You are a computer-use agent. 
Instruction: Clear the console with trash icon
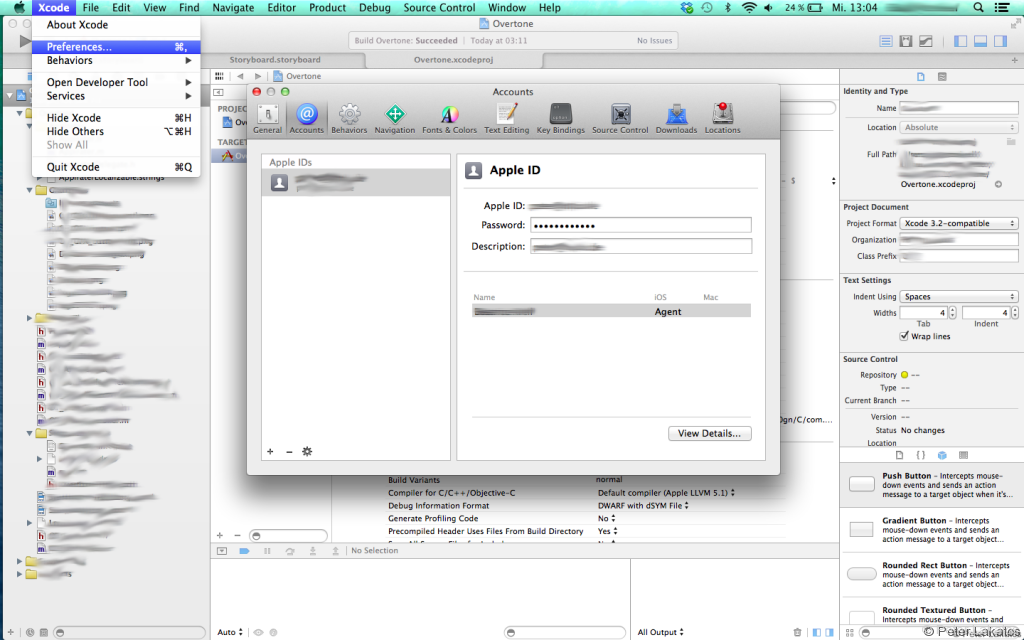click(797, 632)
